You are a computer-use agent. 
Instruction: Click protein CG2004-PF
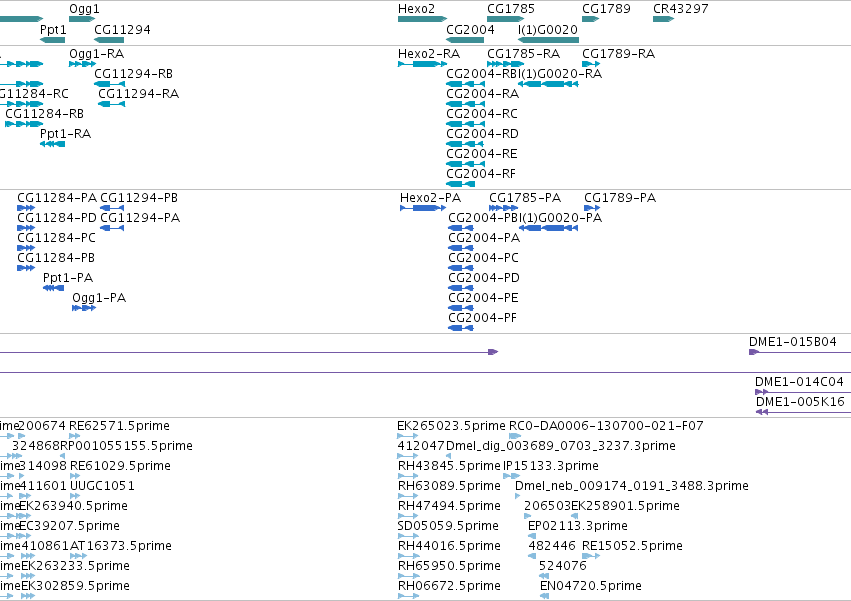point(461,328)
